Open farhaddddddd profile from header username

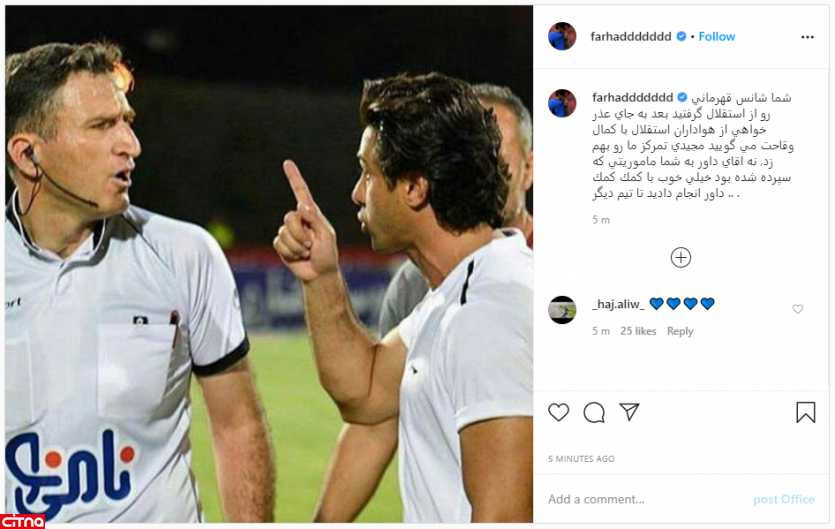631,37
